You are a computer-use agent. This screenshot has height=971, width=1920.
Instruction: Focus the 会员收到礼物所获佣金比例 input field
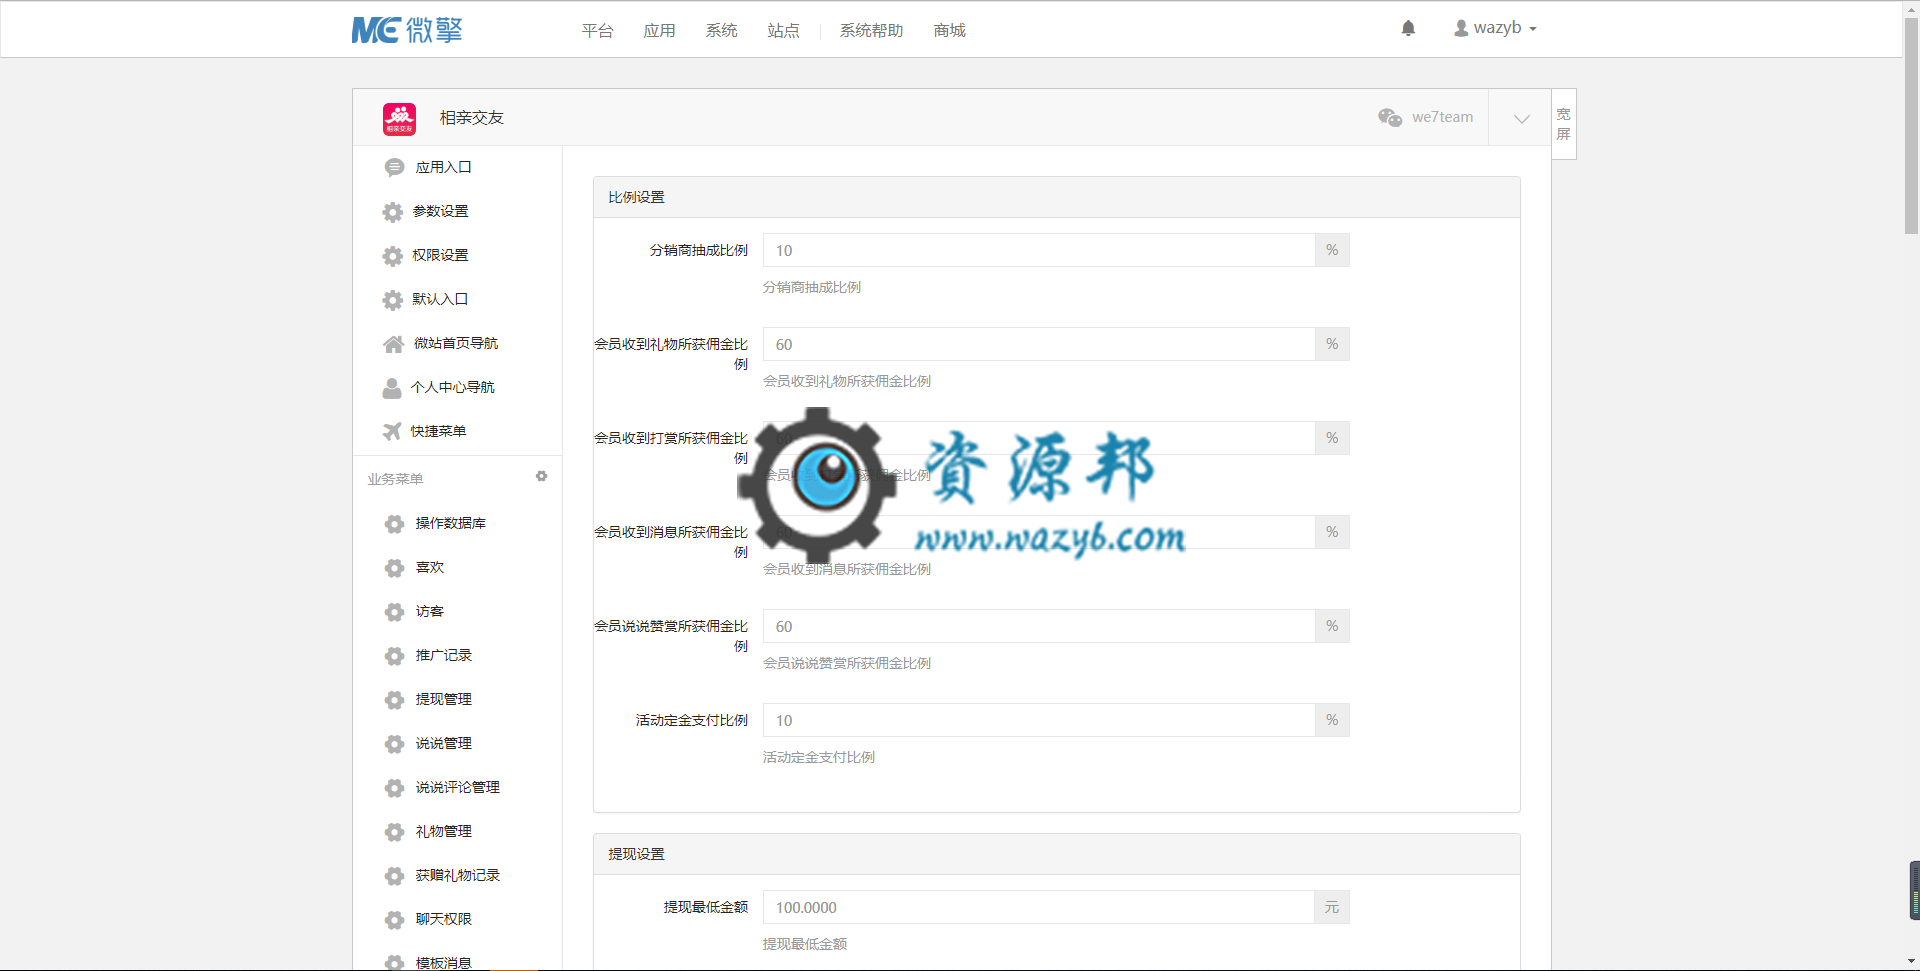pos(1039,344)
